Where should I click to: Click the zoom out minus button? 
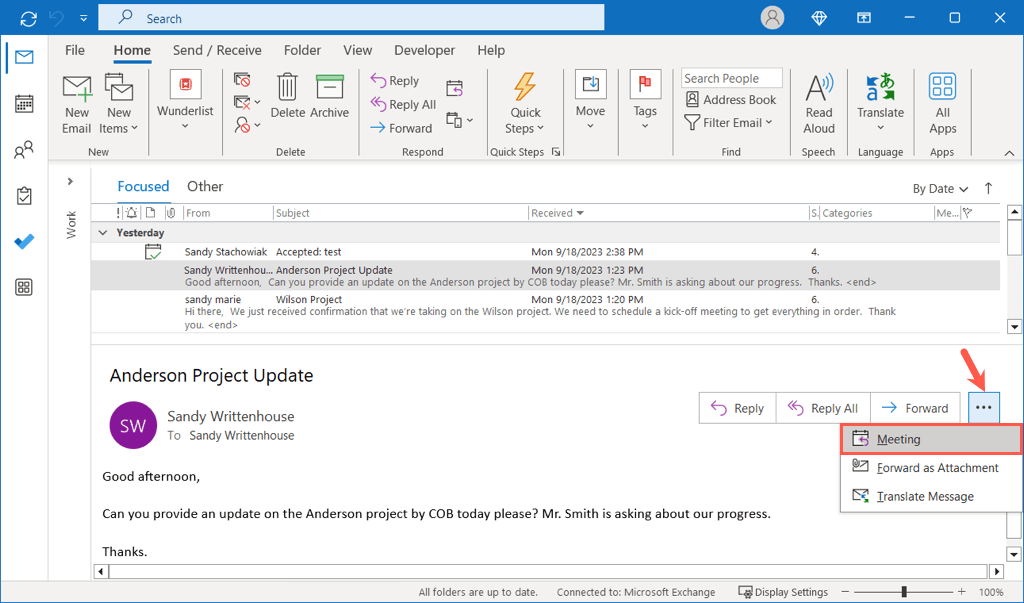(845, 592)
